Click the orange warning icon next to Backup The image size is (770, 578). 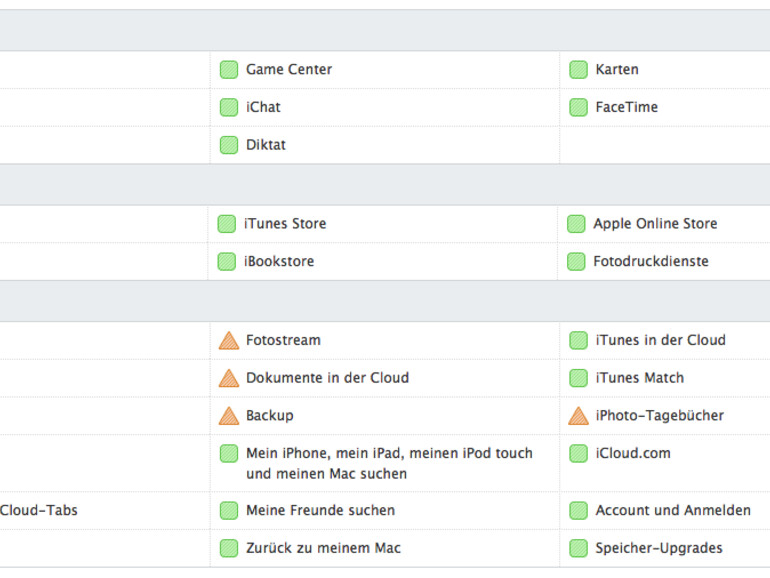(x=229, y=416)
